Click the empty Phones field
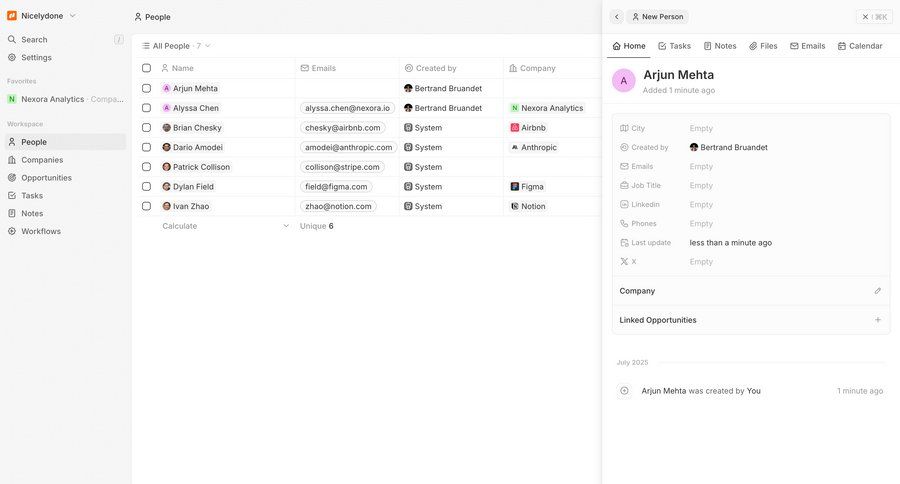The width and height of the screenshot is (900, 484). tap(701, 223)
